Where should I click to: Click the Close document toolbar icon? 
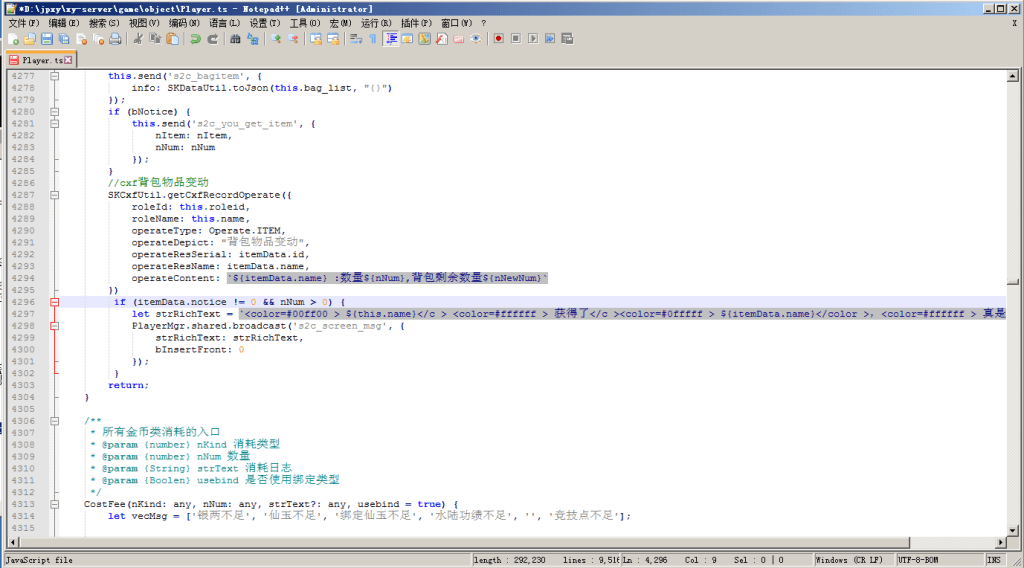[x=82, y=39]
